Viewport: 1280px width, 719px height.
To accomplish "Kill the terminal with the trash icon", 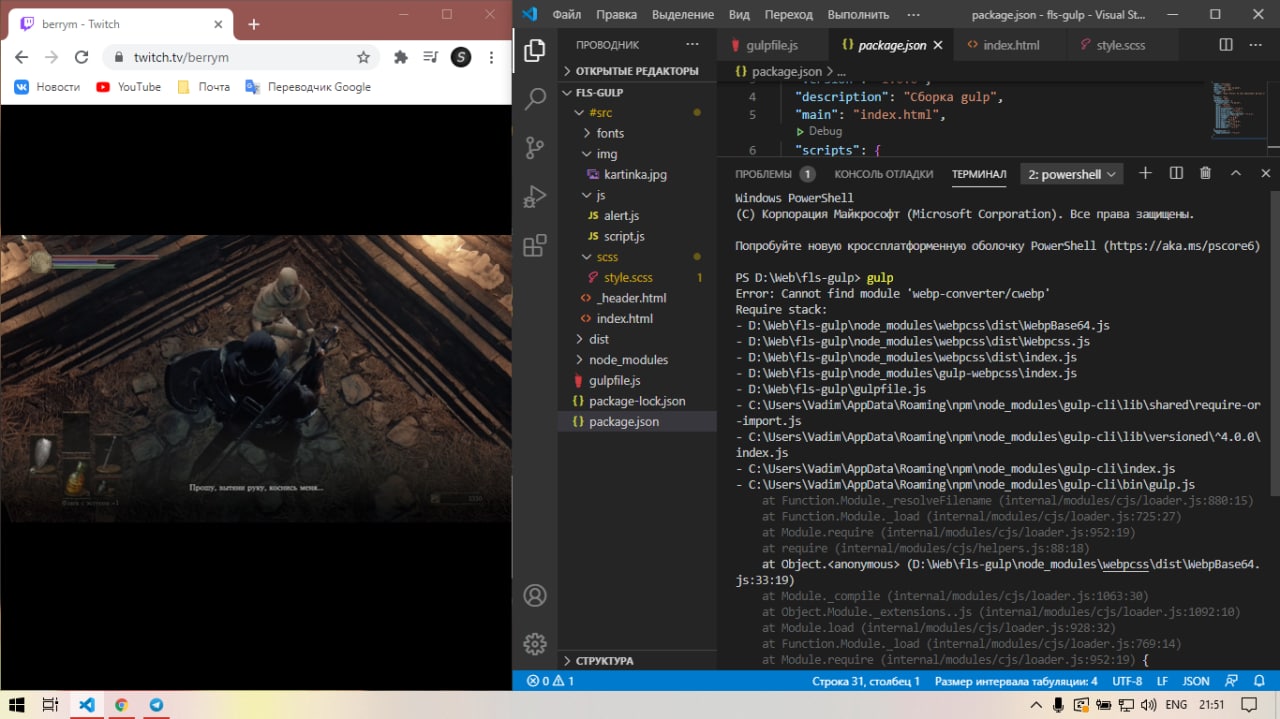I will (1205, 173).
